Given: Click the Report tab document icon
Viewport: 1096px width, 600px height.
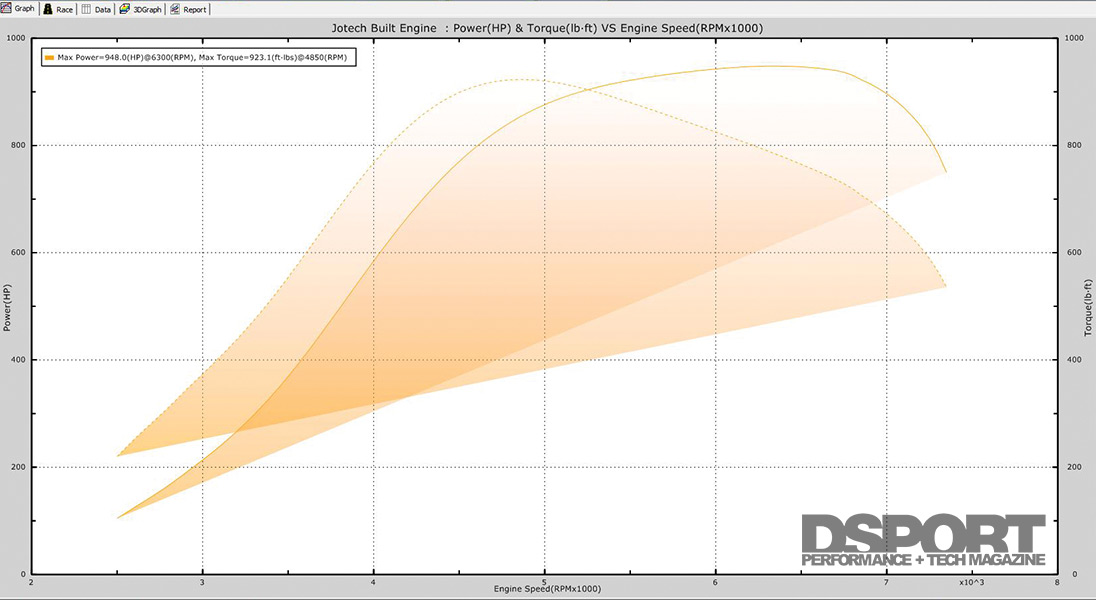Looking at the screenshot, I should (175, 8).
